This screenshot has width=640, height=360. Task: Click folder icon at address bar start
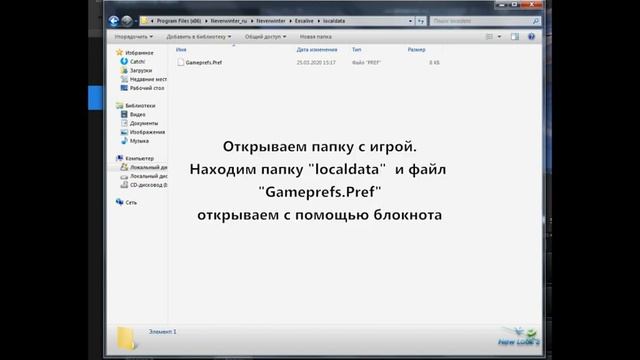click(144, 21)
